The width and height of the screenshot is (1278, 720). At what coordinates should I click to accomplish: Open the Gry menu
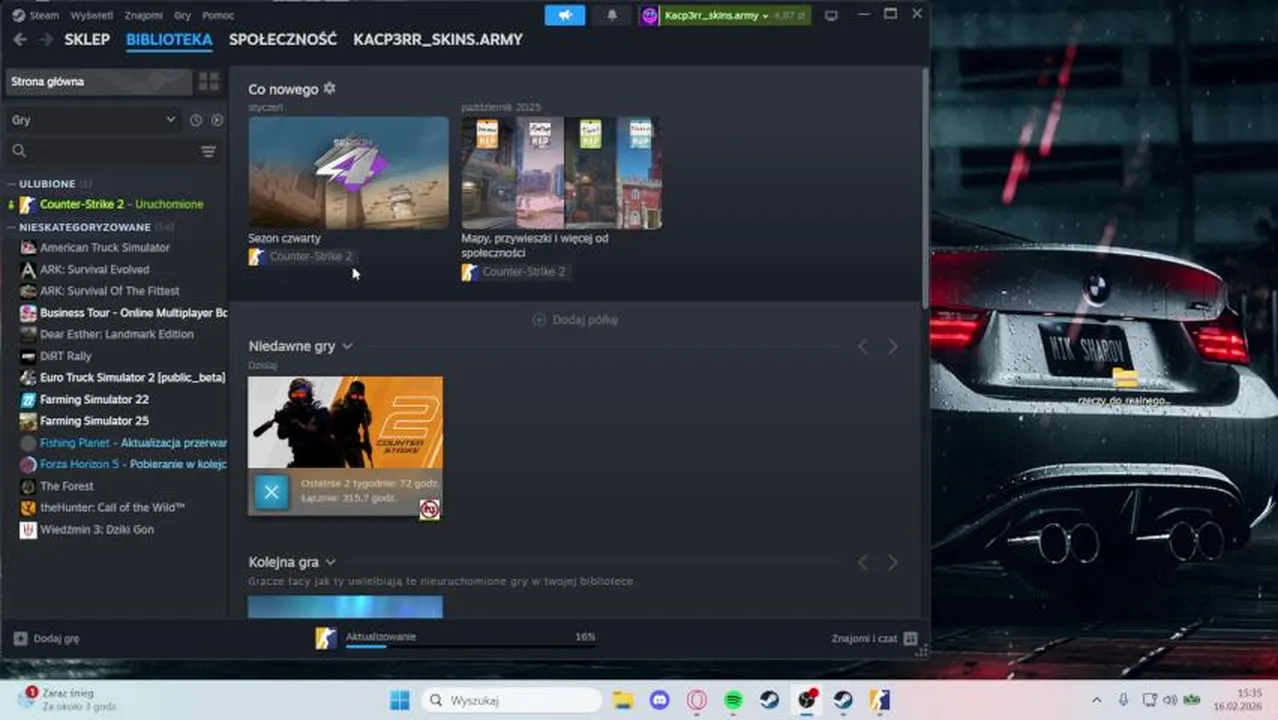(x=183, y=15)
